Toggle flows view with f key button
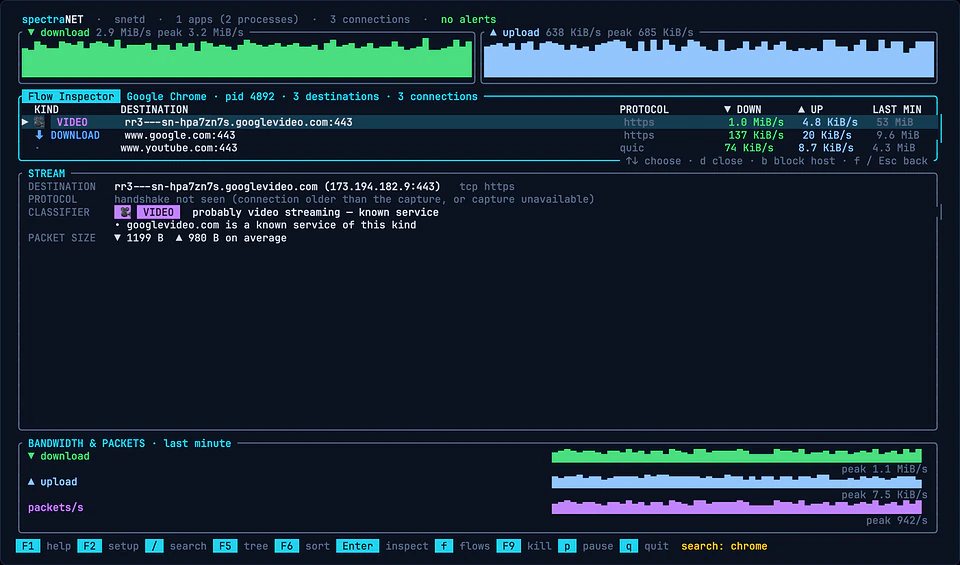 point(444,546)
